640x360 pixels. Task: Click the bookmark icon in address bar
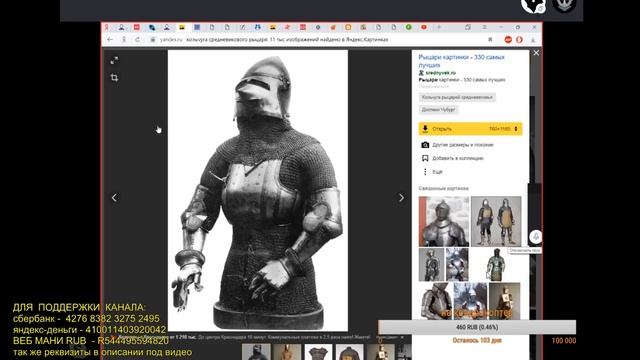pos(490,40)
